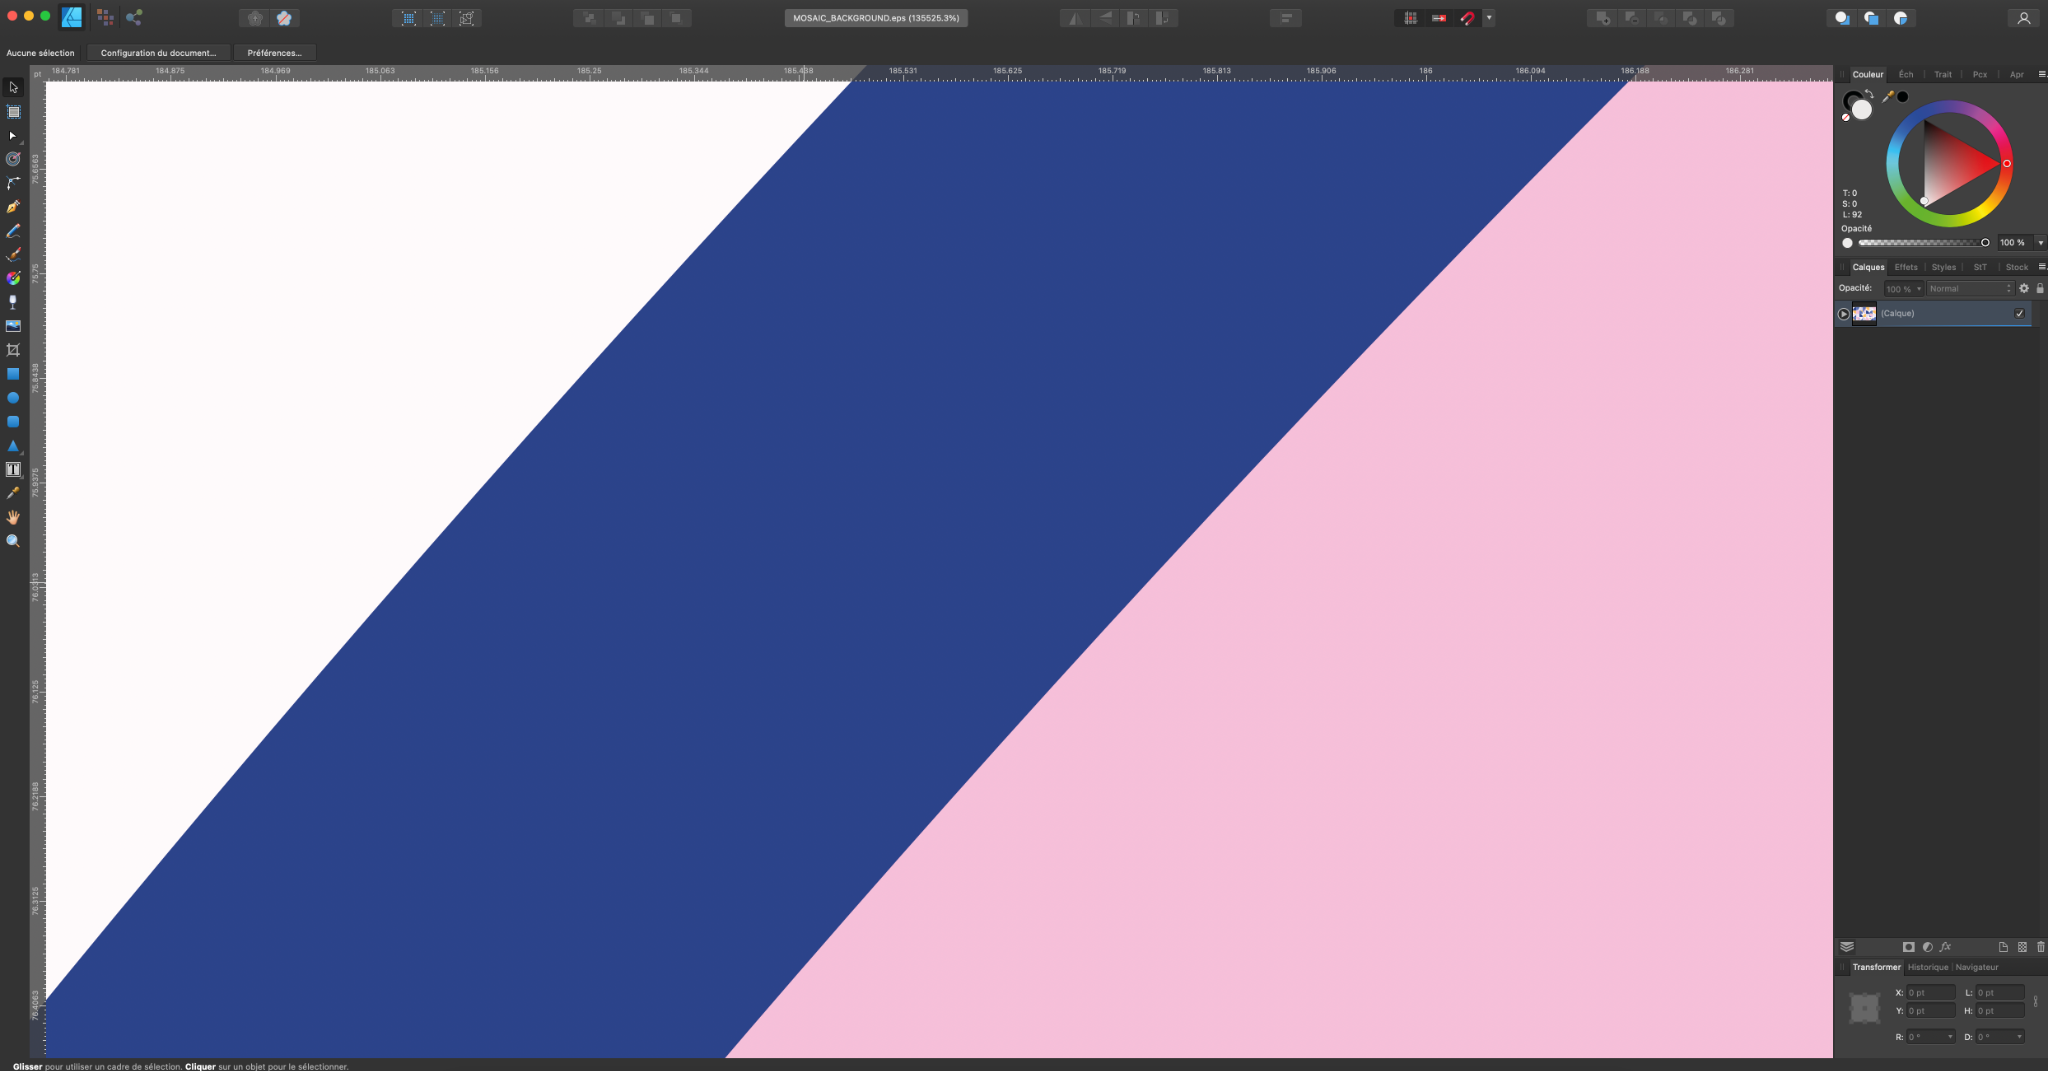Click the hue wheel red marker
Image resolution: width=2048 pixels, height=1071 pixels.
[2006, 163]
